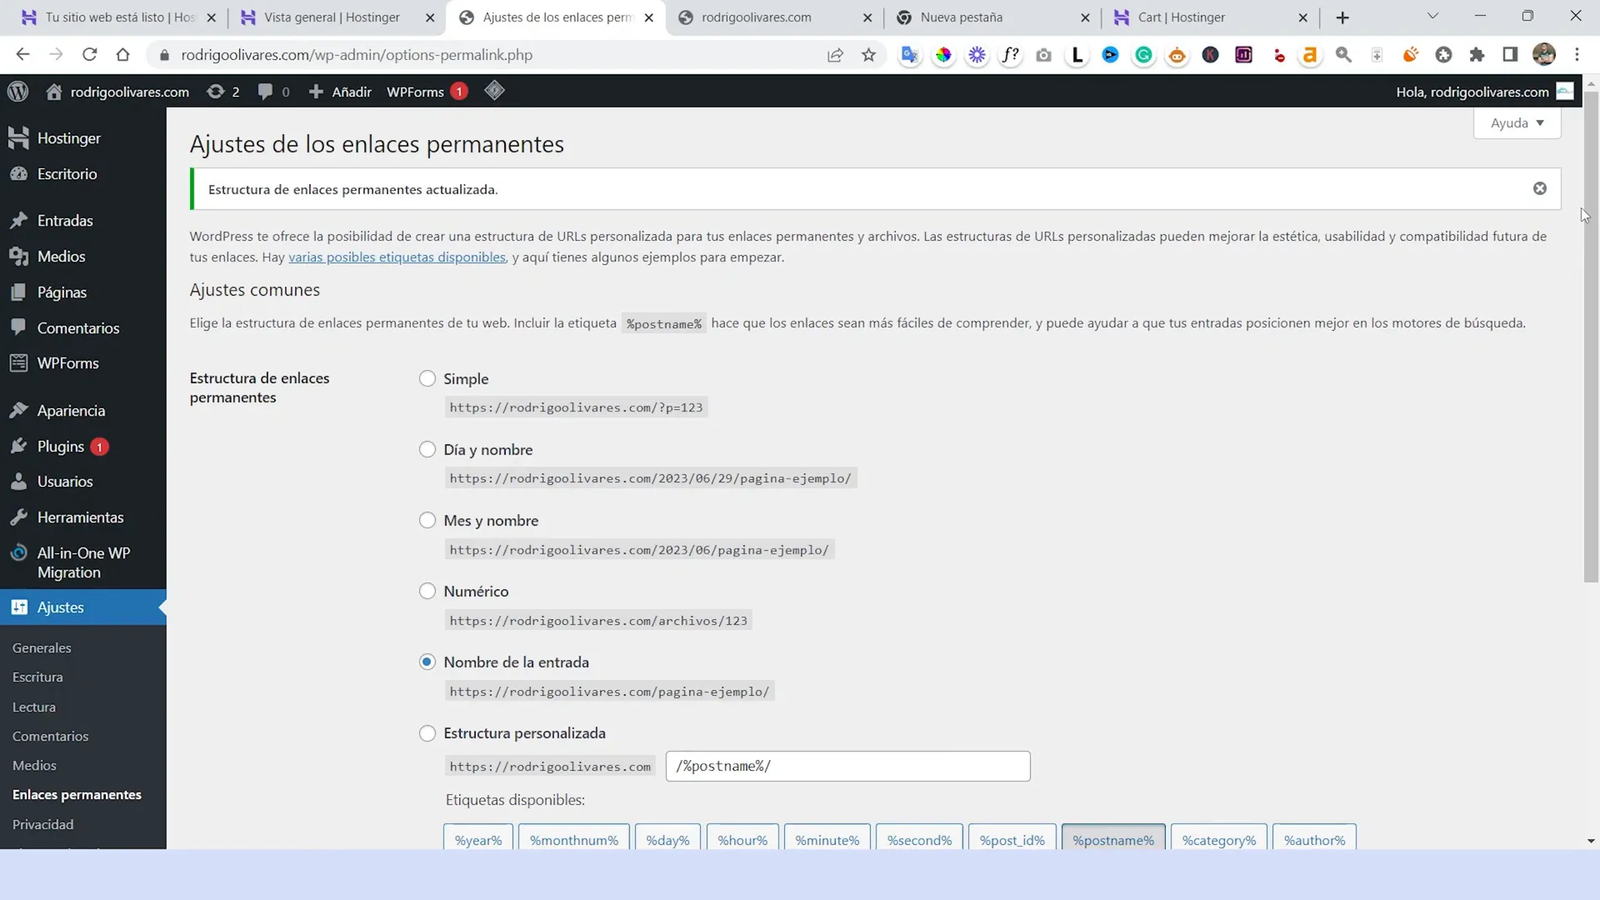Screen dimensions: 1600x900
Task: Open the WordPress logo menu
Action: pos(17,91)
